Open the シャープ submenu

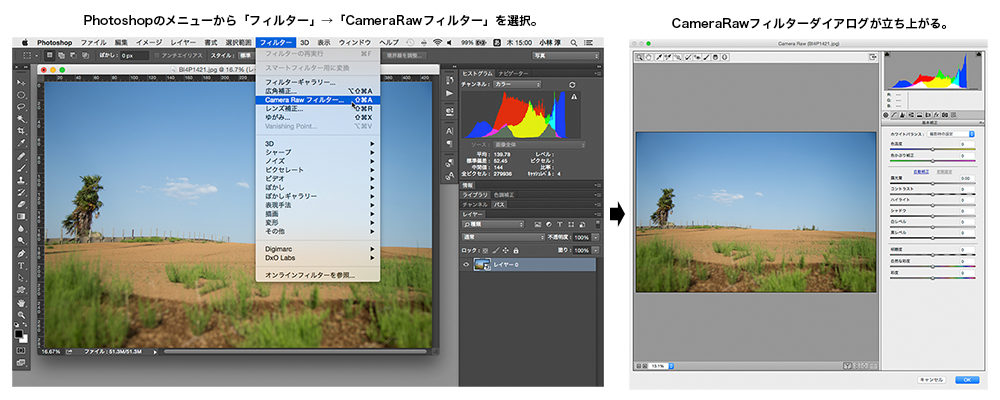tap(317, 152)
